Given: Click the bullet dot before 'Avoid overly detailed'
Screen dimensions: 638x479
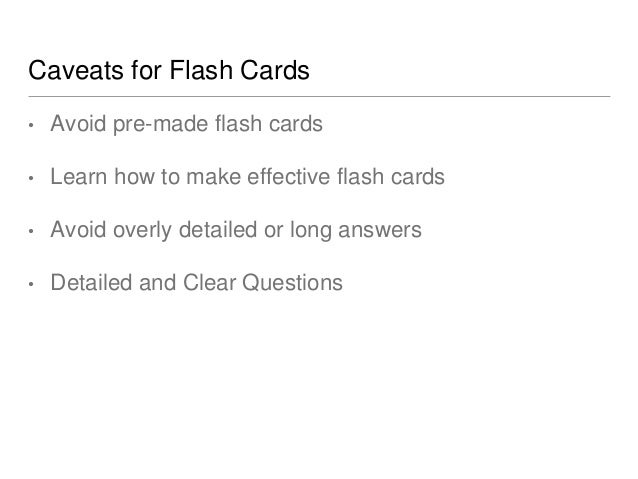Looking at the screenshot, I should tap(31, 231).
